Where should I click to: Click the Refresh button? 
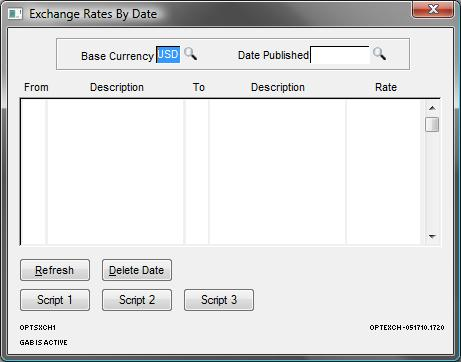click(x=55, y=270)
